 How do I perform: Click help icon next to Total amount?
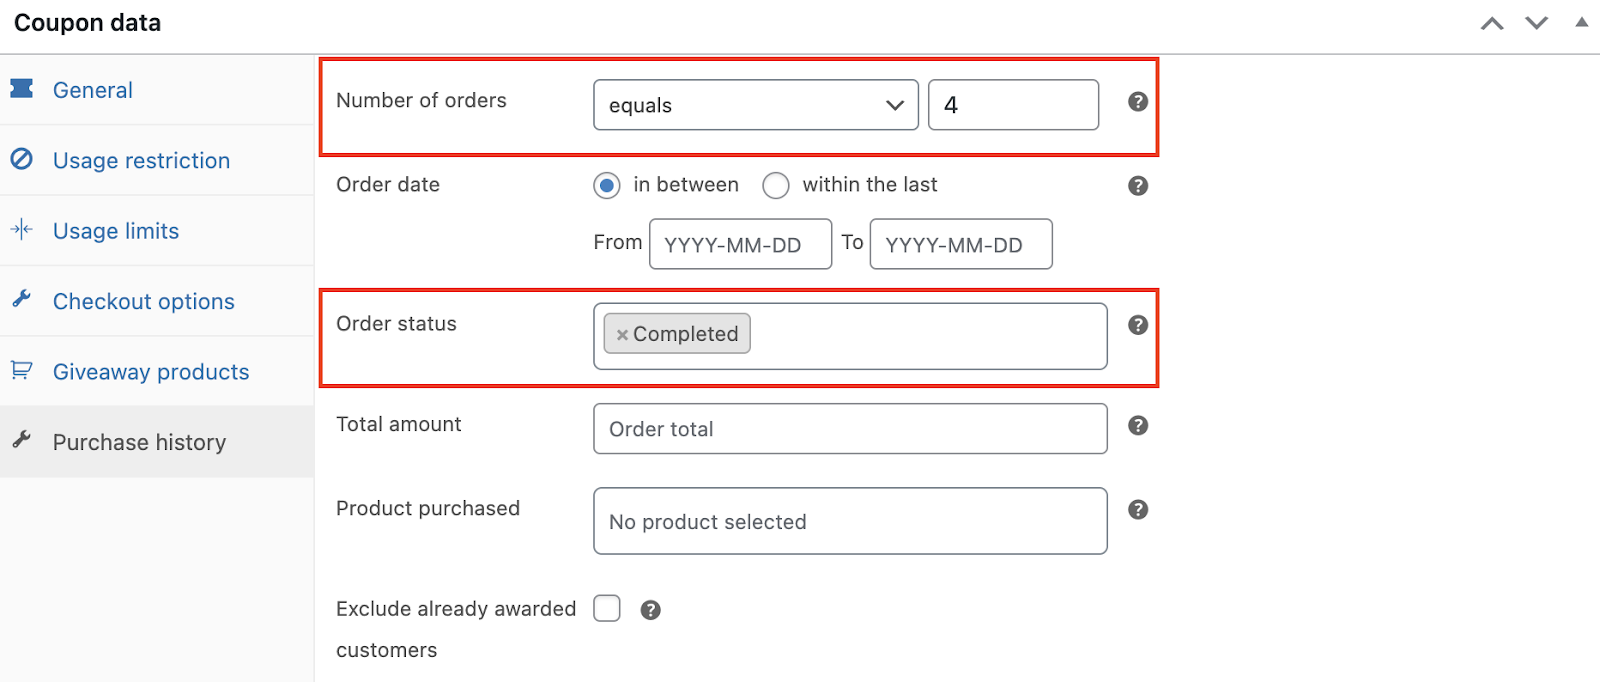1137,426
